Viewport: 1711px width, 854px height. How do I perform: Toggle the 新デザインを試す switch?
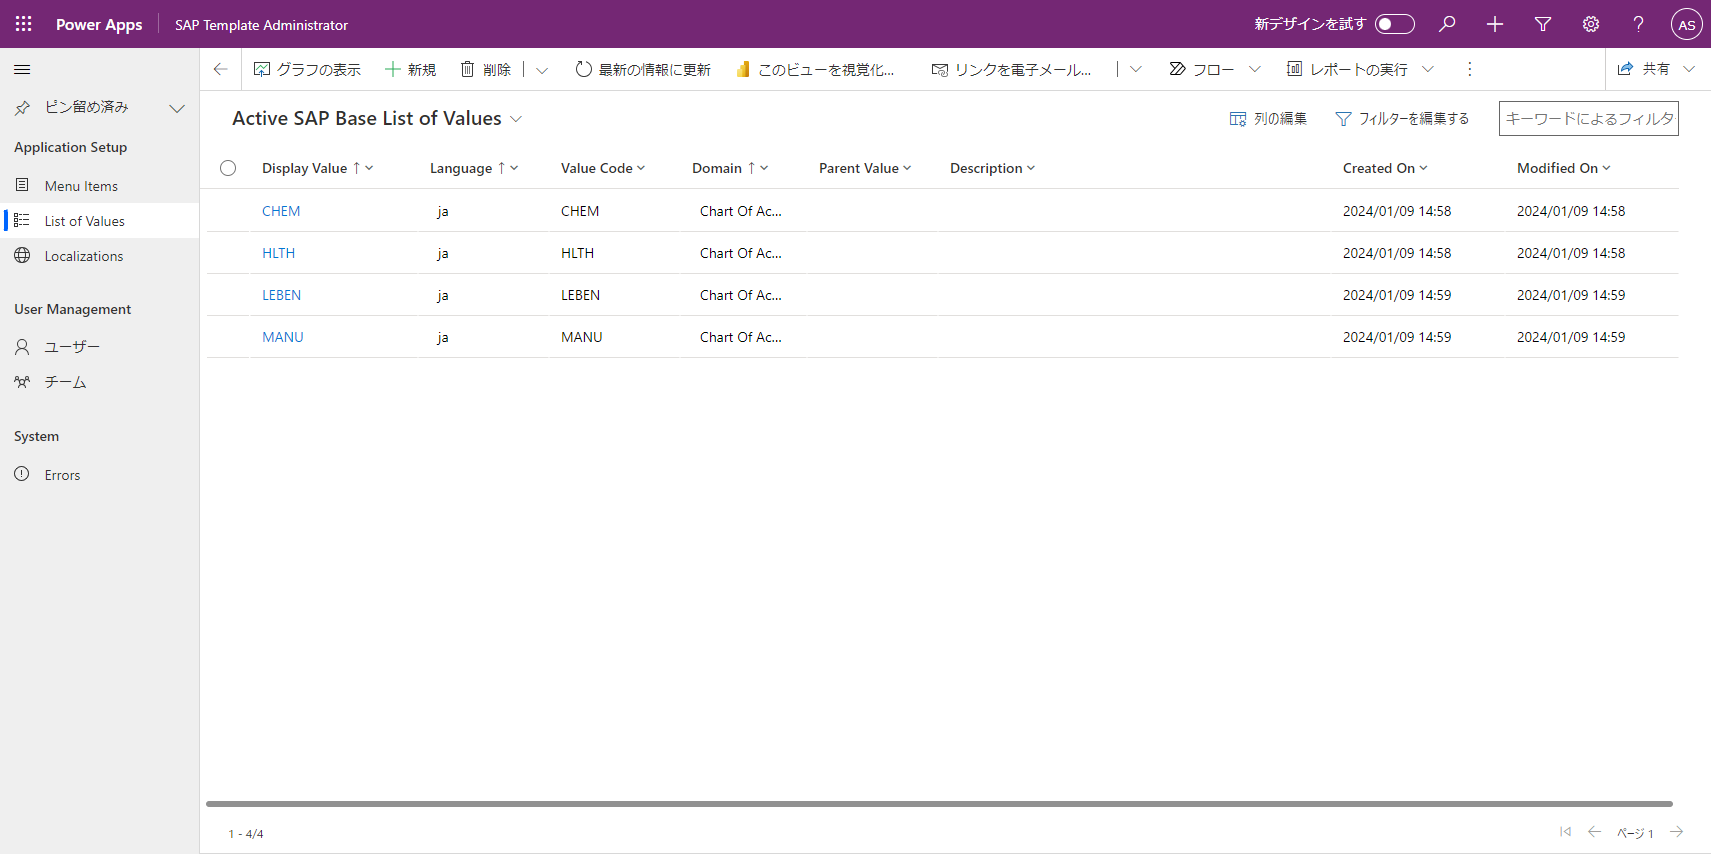1394,24
